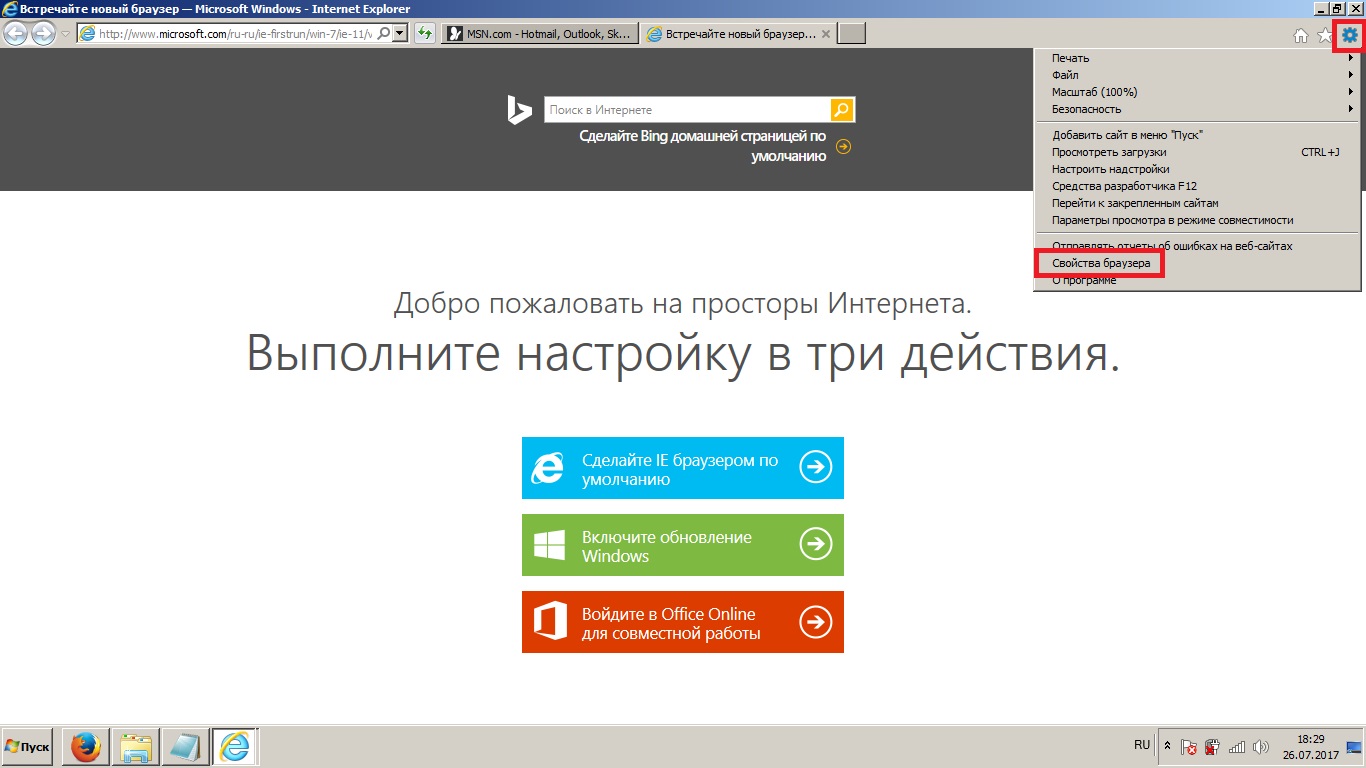Screen dimensions: 1366x768
Task: Open the Home page icon
Action: 1301,35
